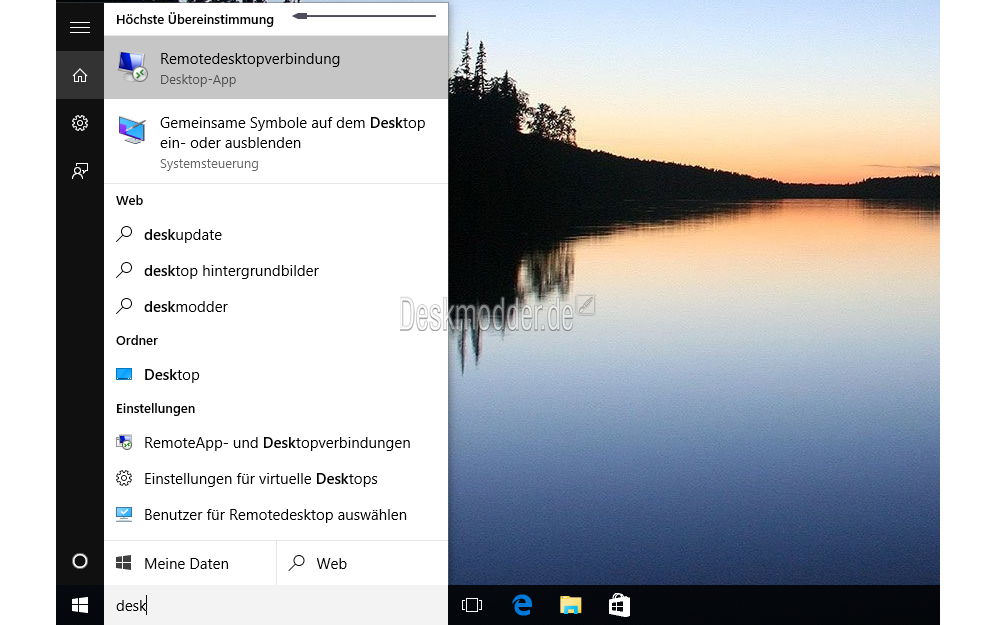Search the web for deskupdate
Screen dimensions: 993x625
click(x=276, y=235)
